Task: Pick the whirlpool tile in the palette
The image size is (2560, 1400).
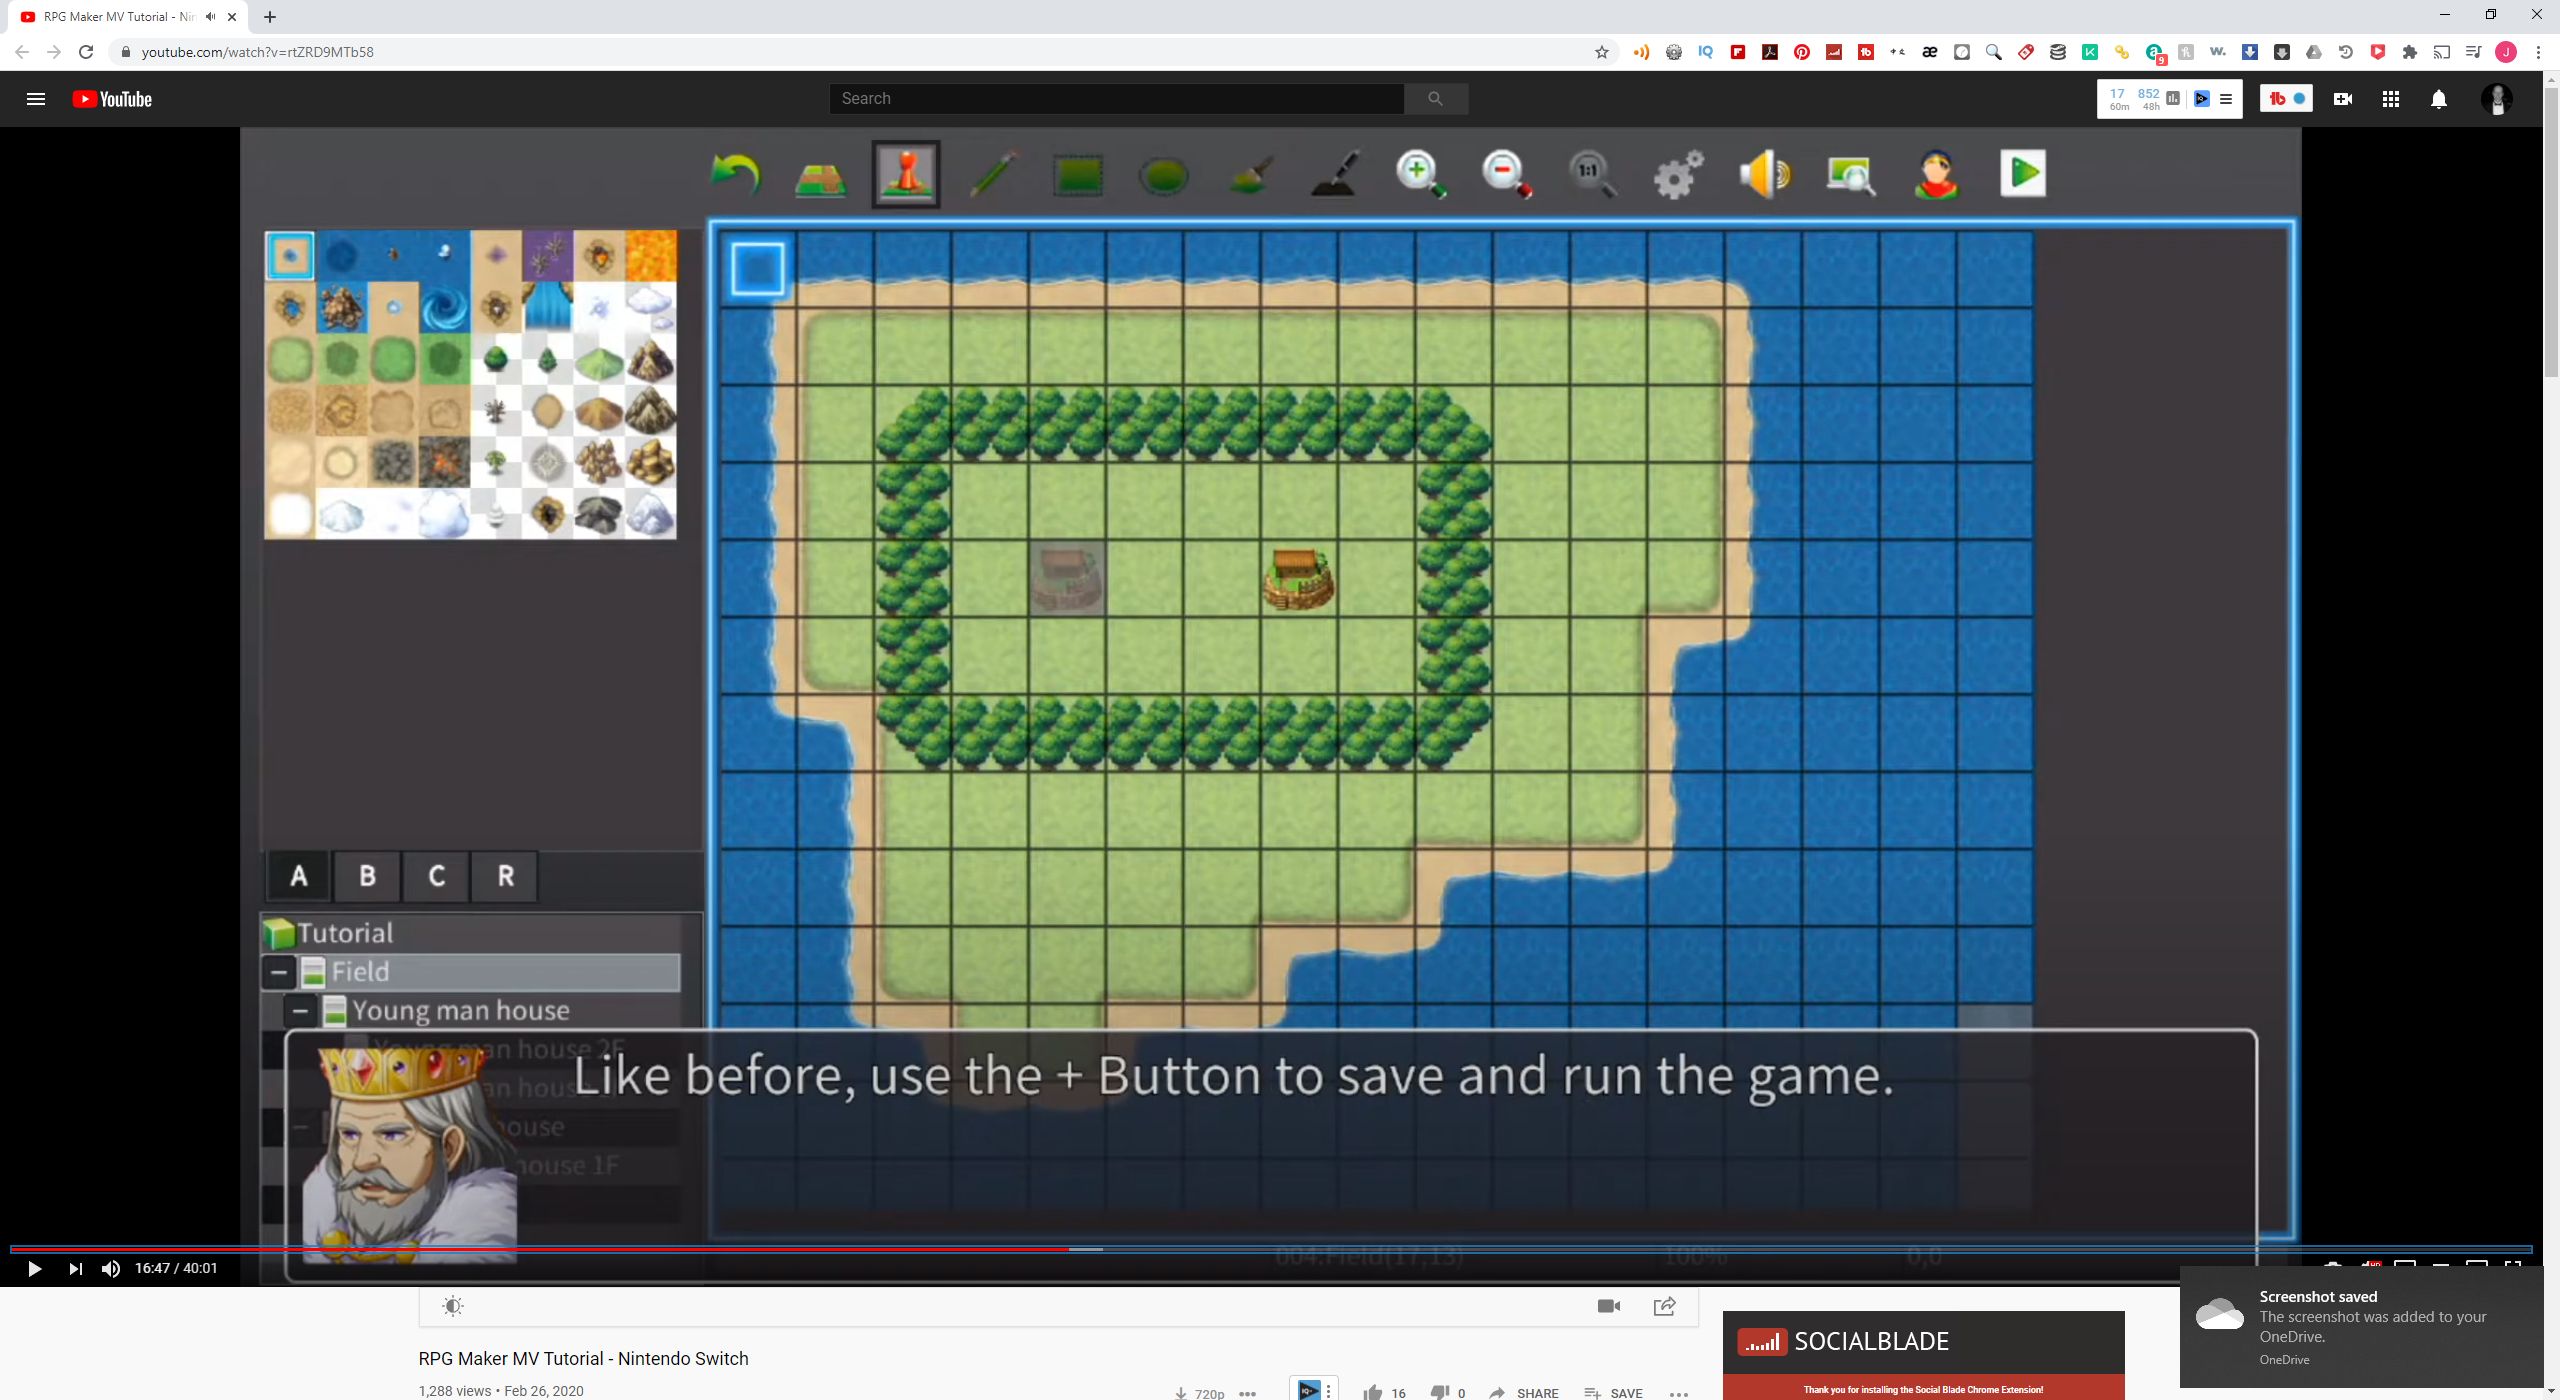Action: pos(444,308)
